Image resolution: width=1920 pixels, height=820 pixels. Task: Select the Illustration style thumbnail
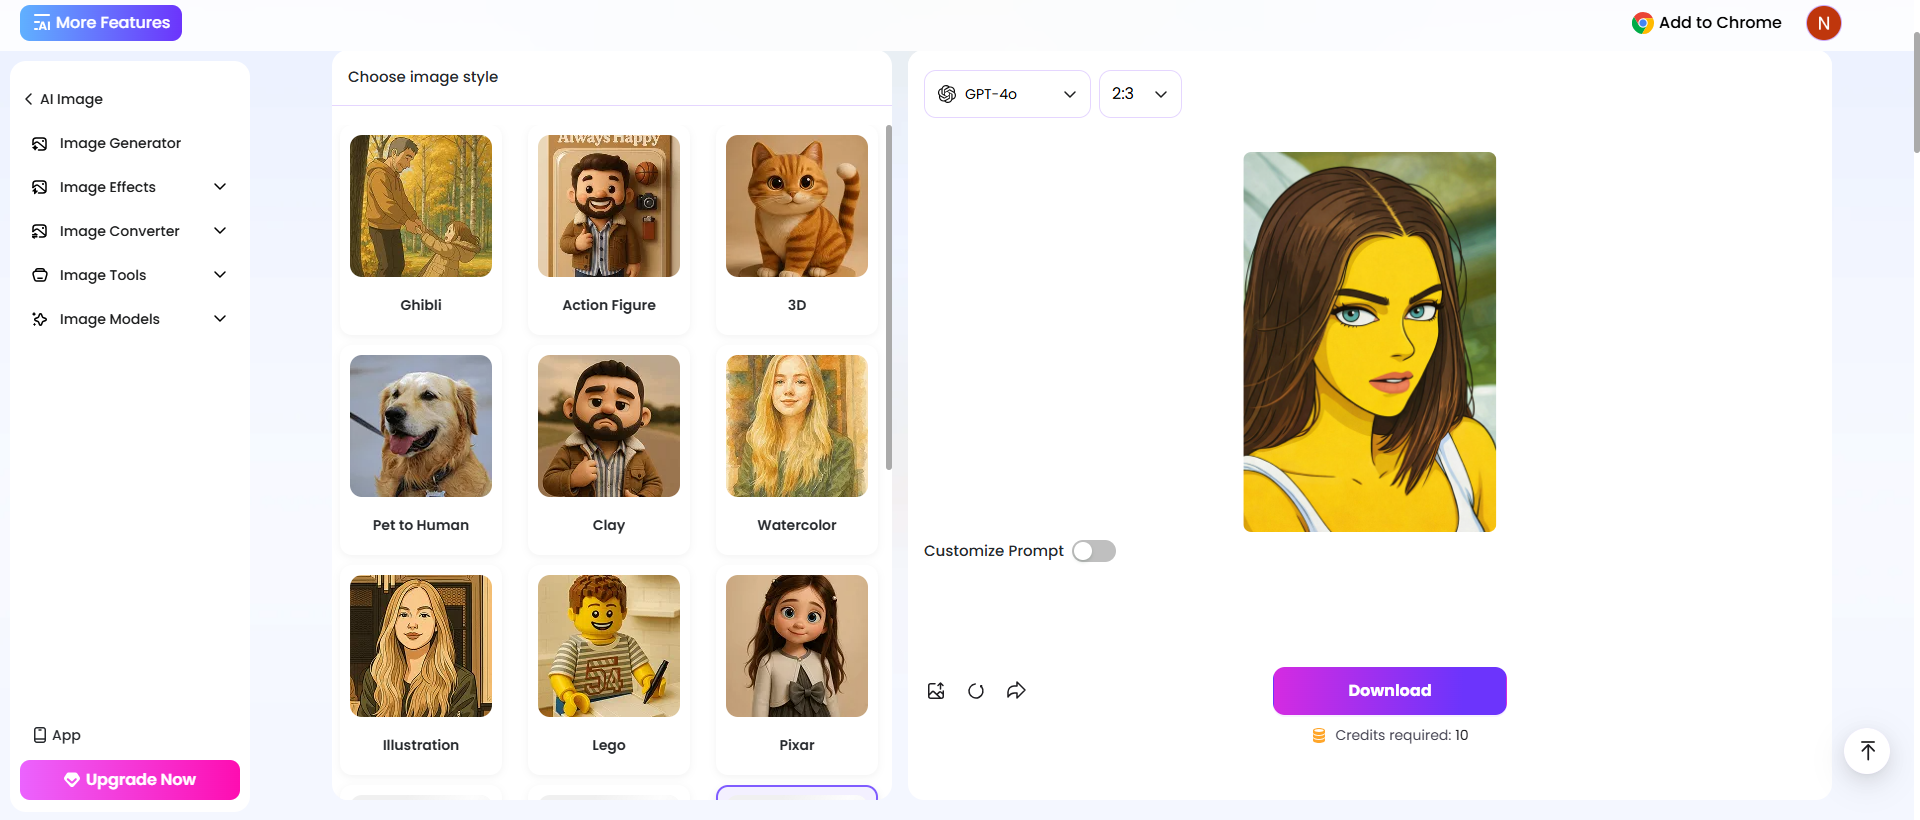click(x=421, y=646)
